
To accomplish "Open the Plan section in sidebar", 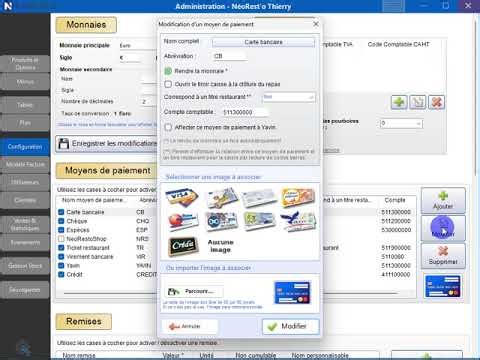I will click(x=25, y=123).
